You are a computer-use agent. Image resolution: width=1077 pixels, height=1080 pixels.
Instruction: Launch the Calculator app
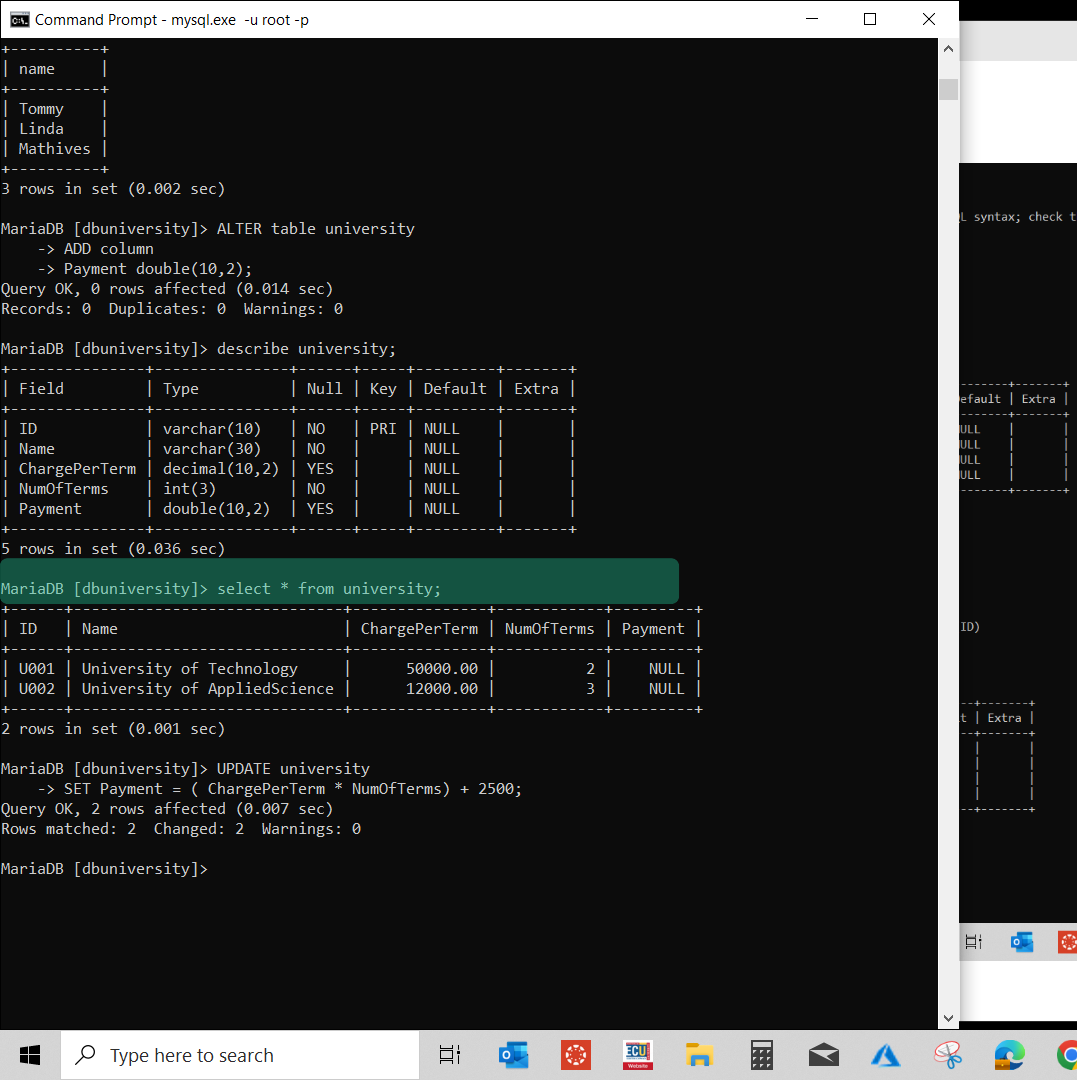[760, 1054]
